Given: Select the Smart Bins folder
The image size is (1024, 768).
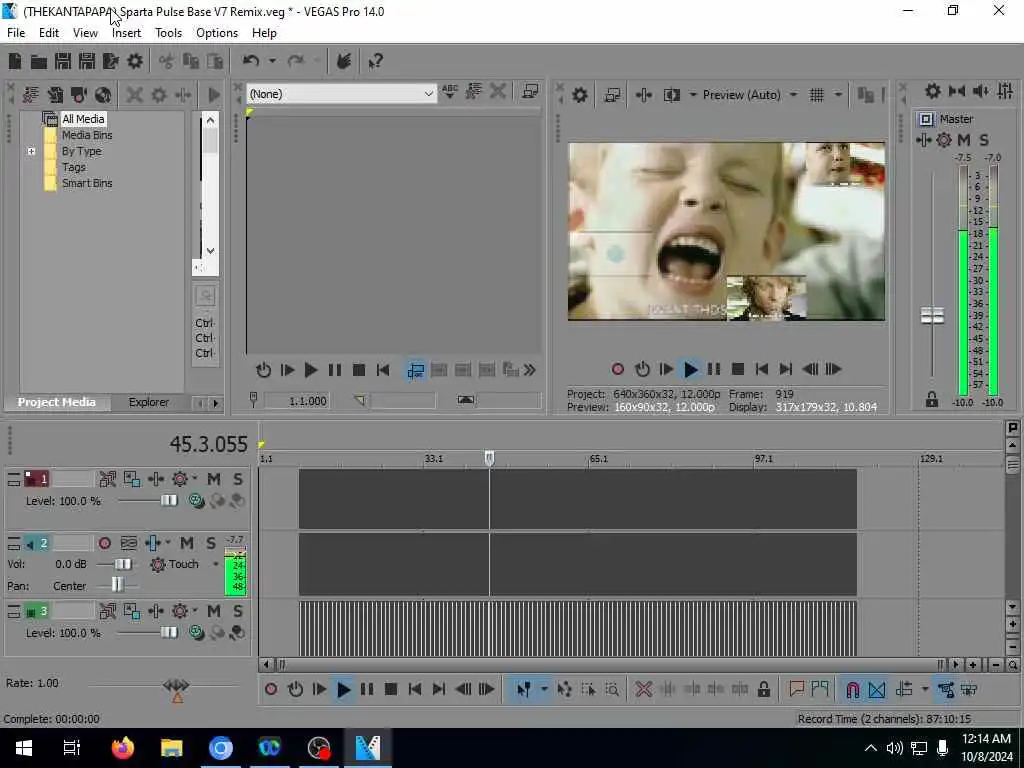Looking at the screenshot, I should pos(87,184).
